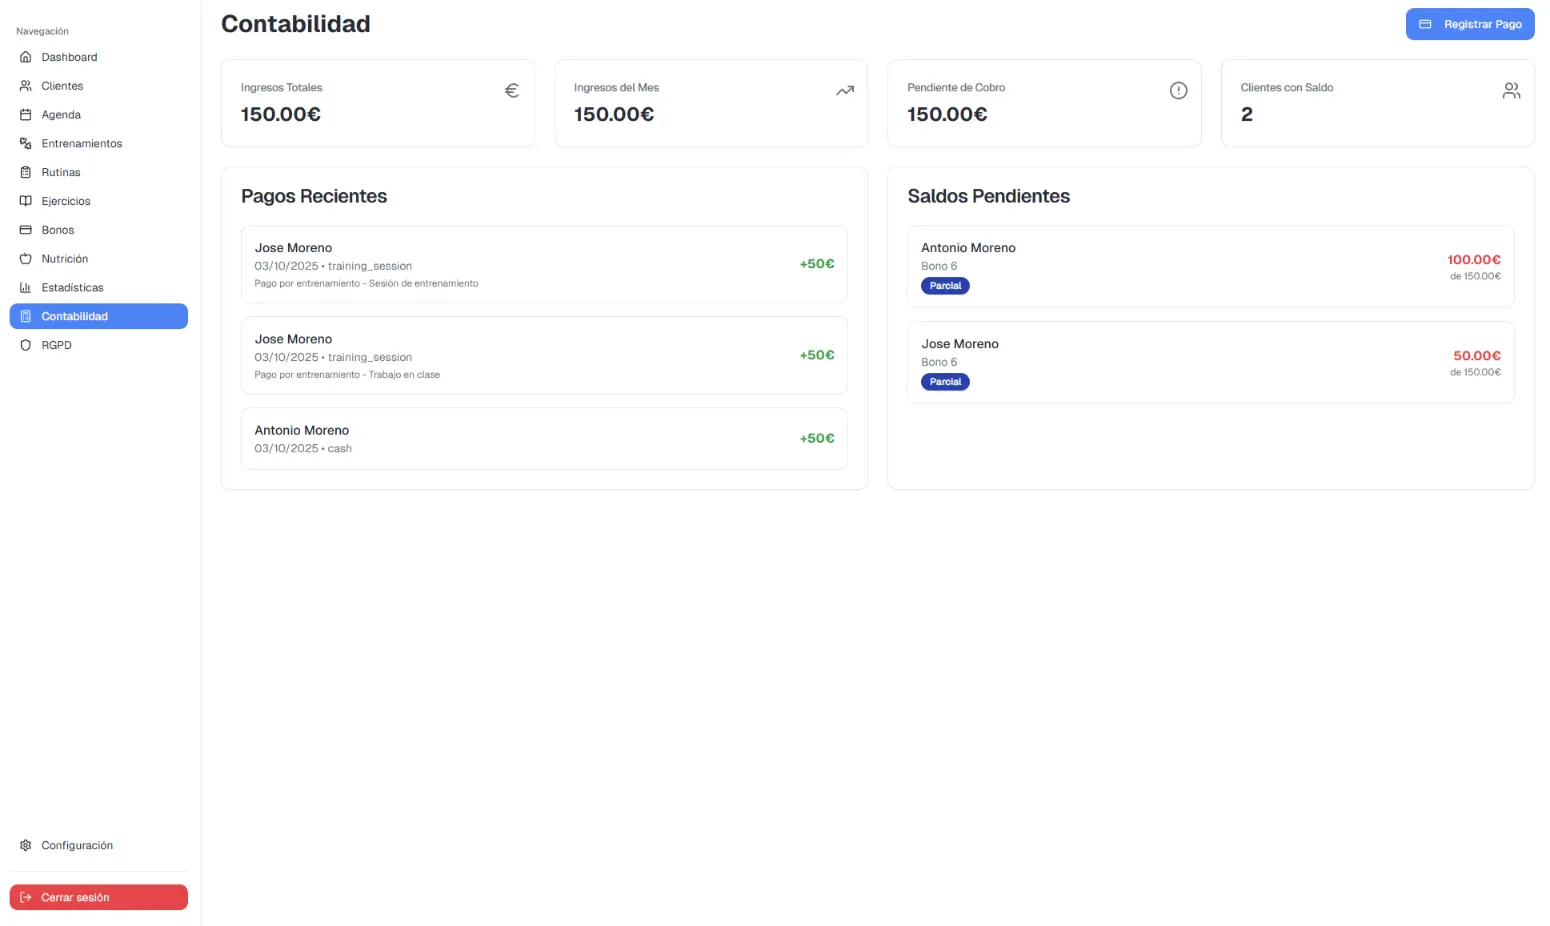Image resolution: width=1550 pixels, height=926 pixels.
Task: Click the Clientes people icon in sidebar
Action: pyautogui.click(x=26, y=86)
